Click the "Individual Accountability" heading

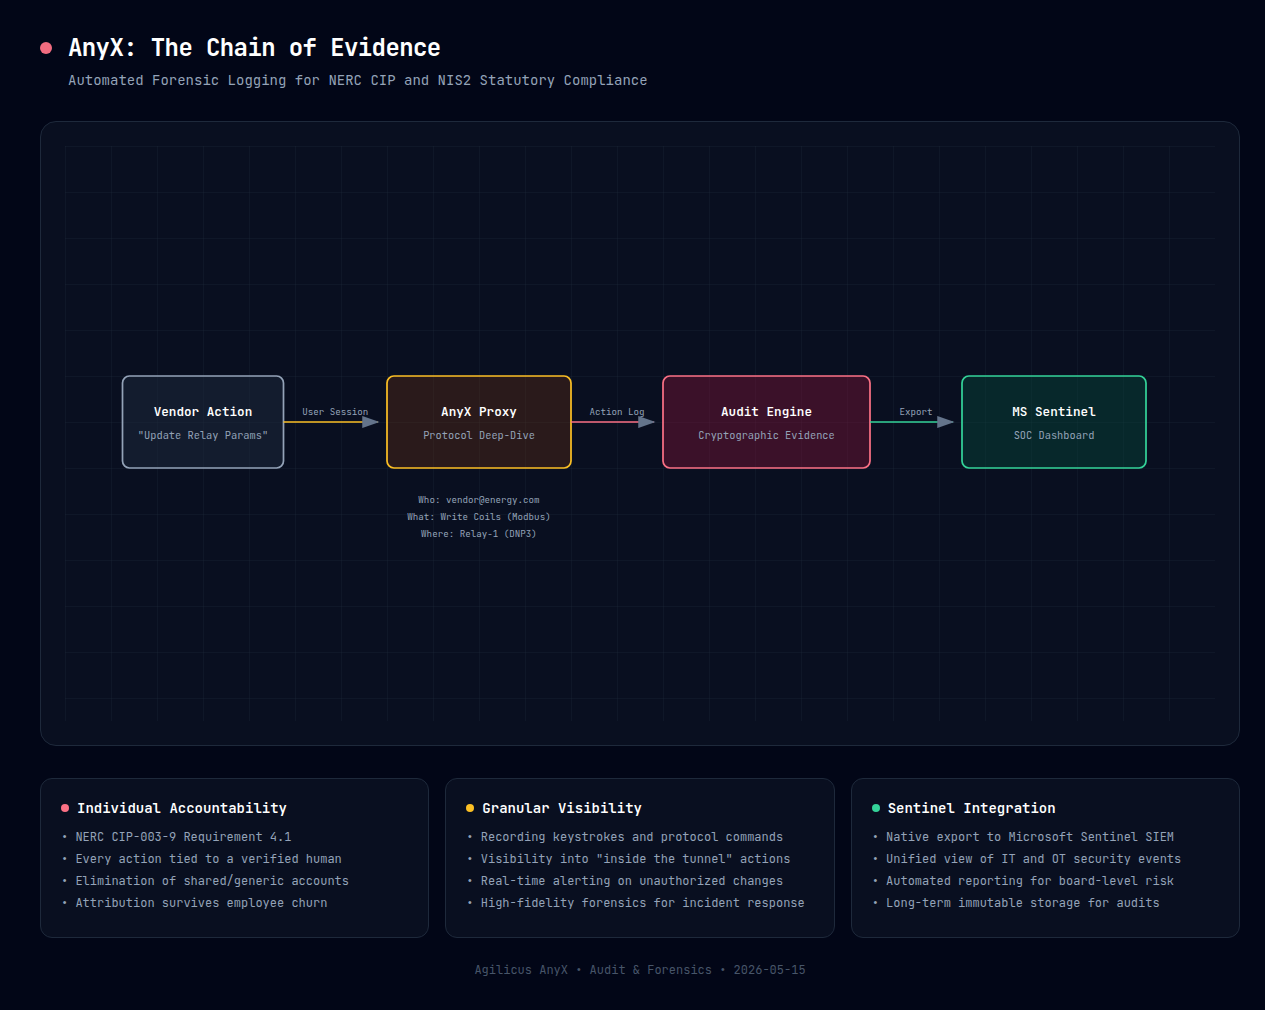(x=182, y=808)
